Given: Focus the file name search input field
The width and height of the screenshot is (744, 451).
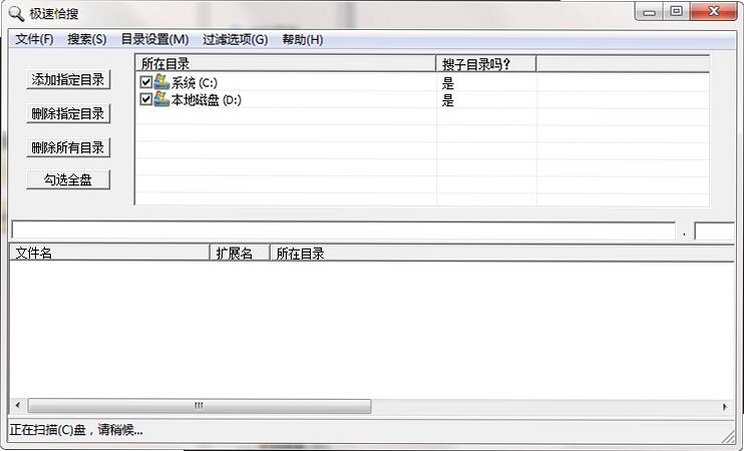Looking at the screenshot, I should click(x=343, y=230).
